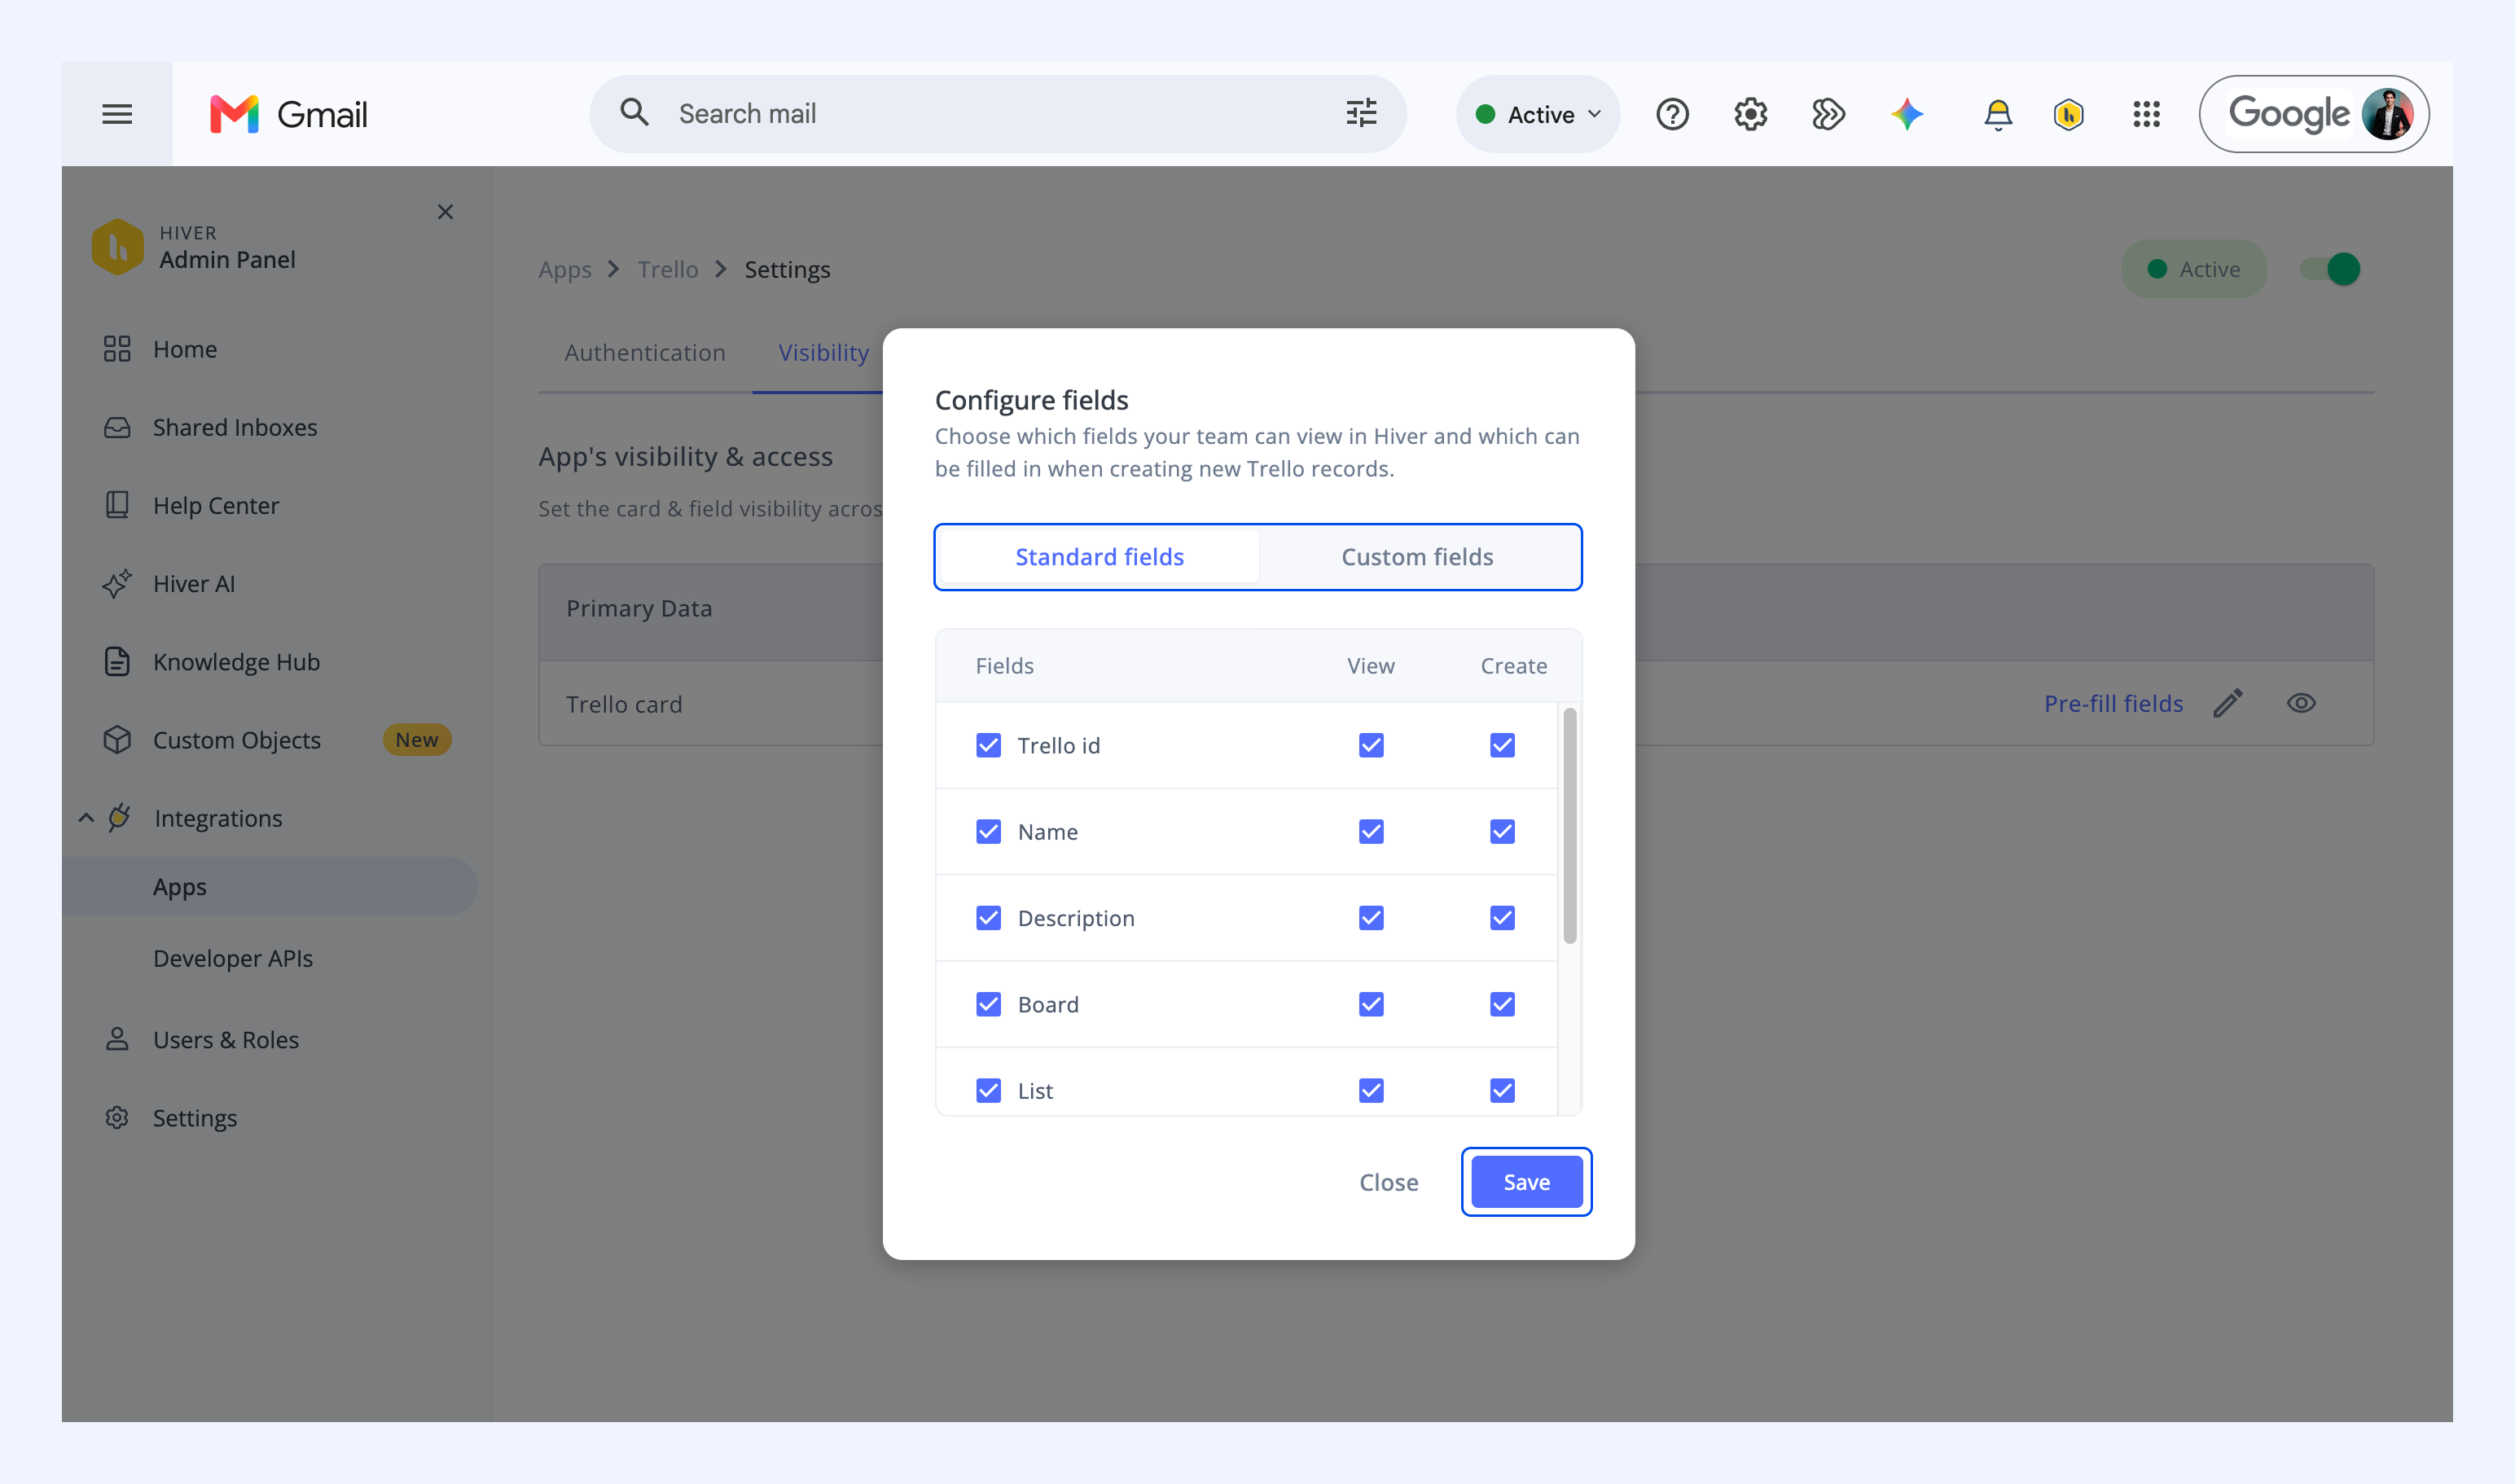Open the Visibility tab
This screenshot has height=1484, width=2515.
pos(823,352)
